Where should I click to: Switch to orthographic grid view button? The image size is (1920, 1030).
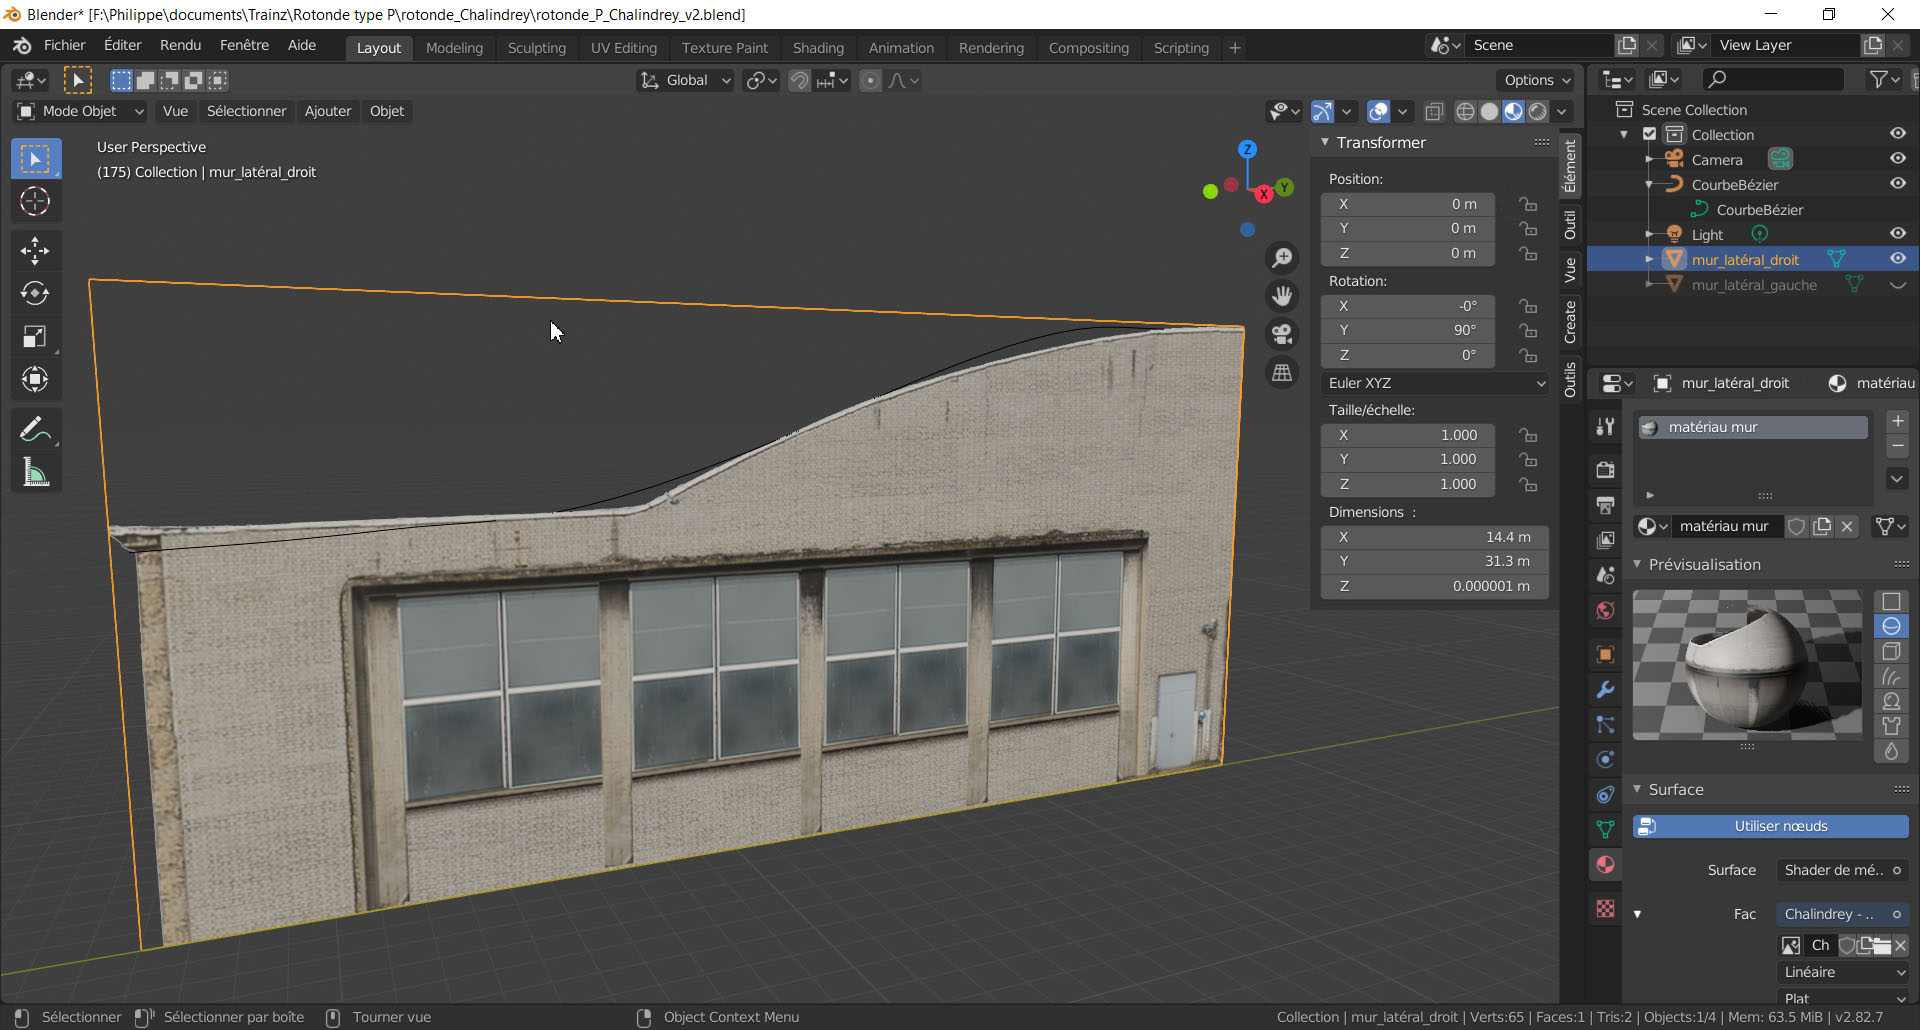1282,373
